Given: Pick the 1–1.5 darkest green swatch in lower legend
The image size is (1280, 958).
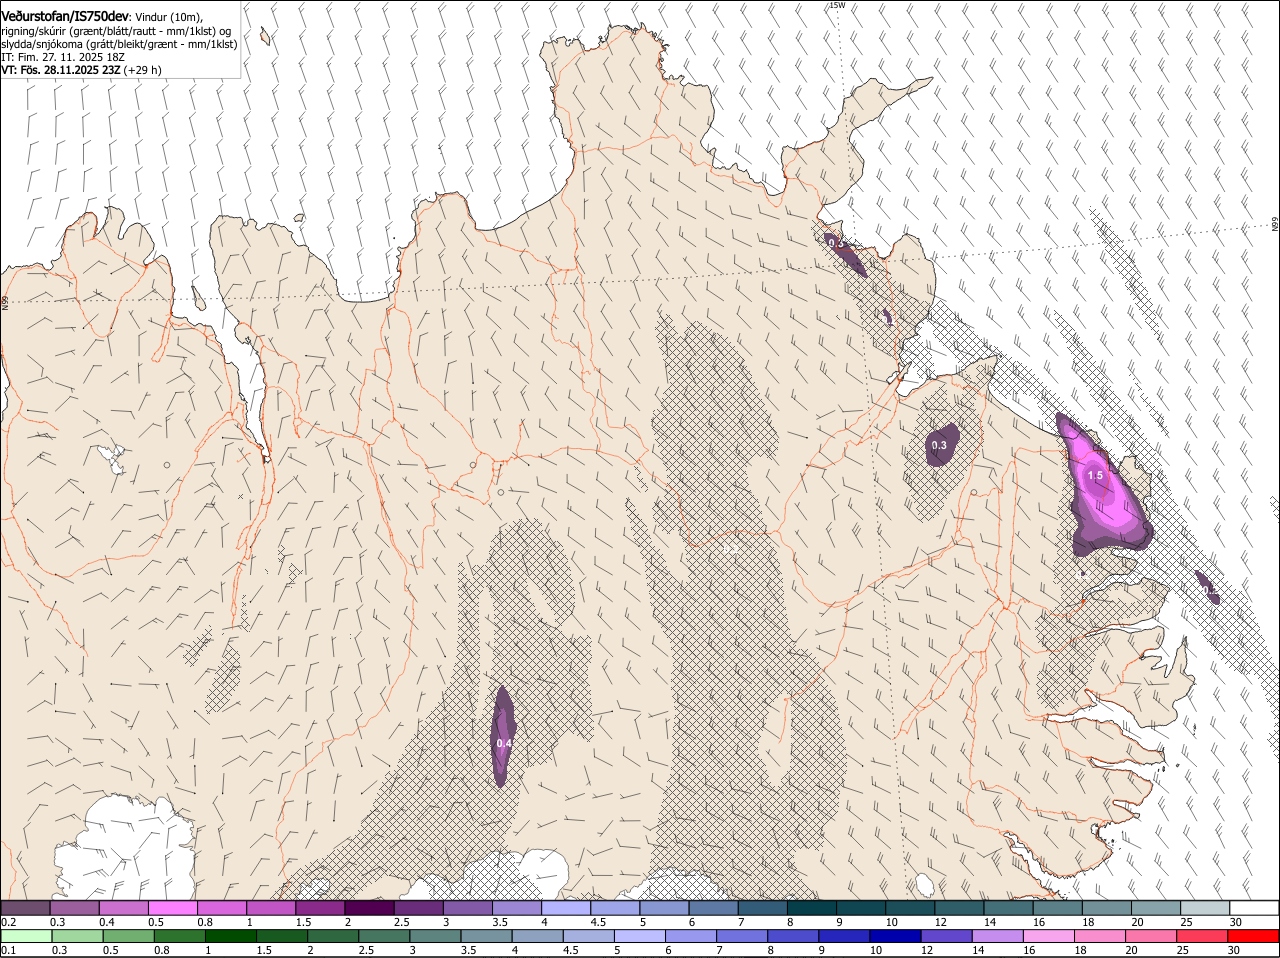Looking at the screenshot, I should point(230,936).
